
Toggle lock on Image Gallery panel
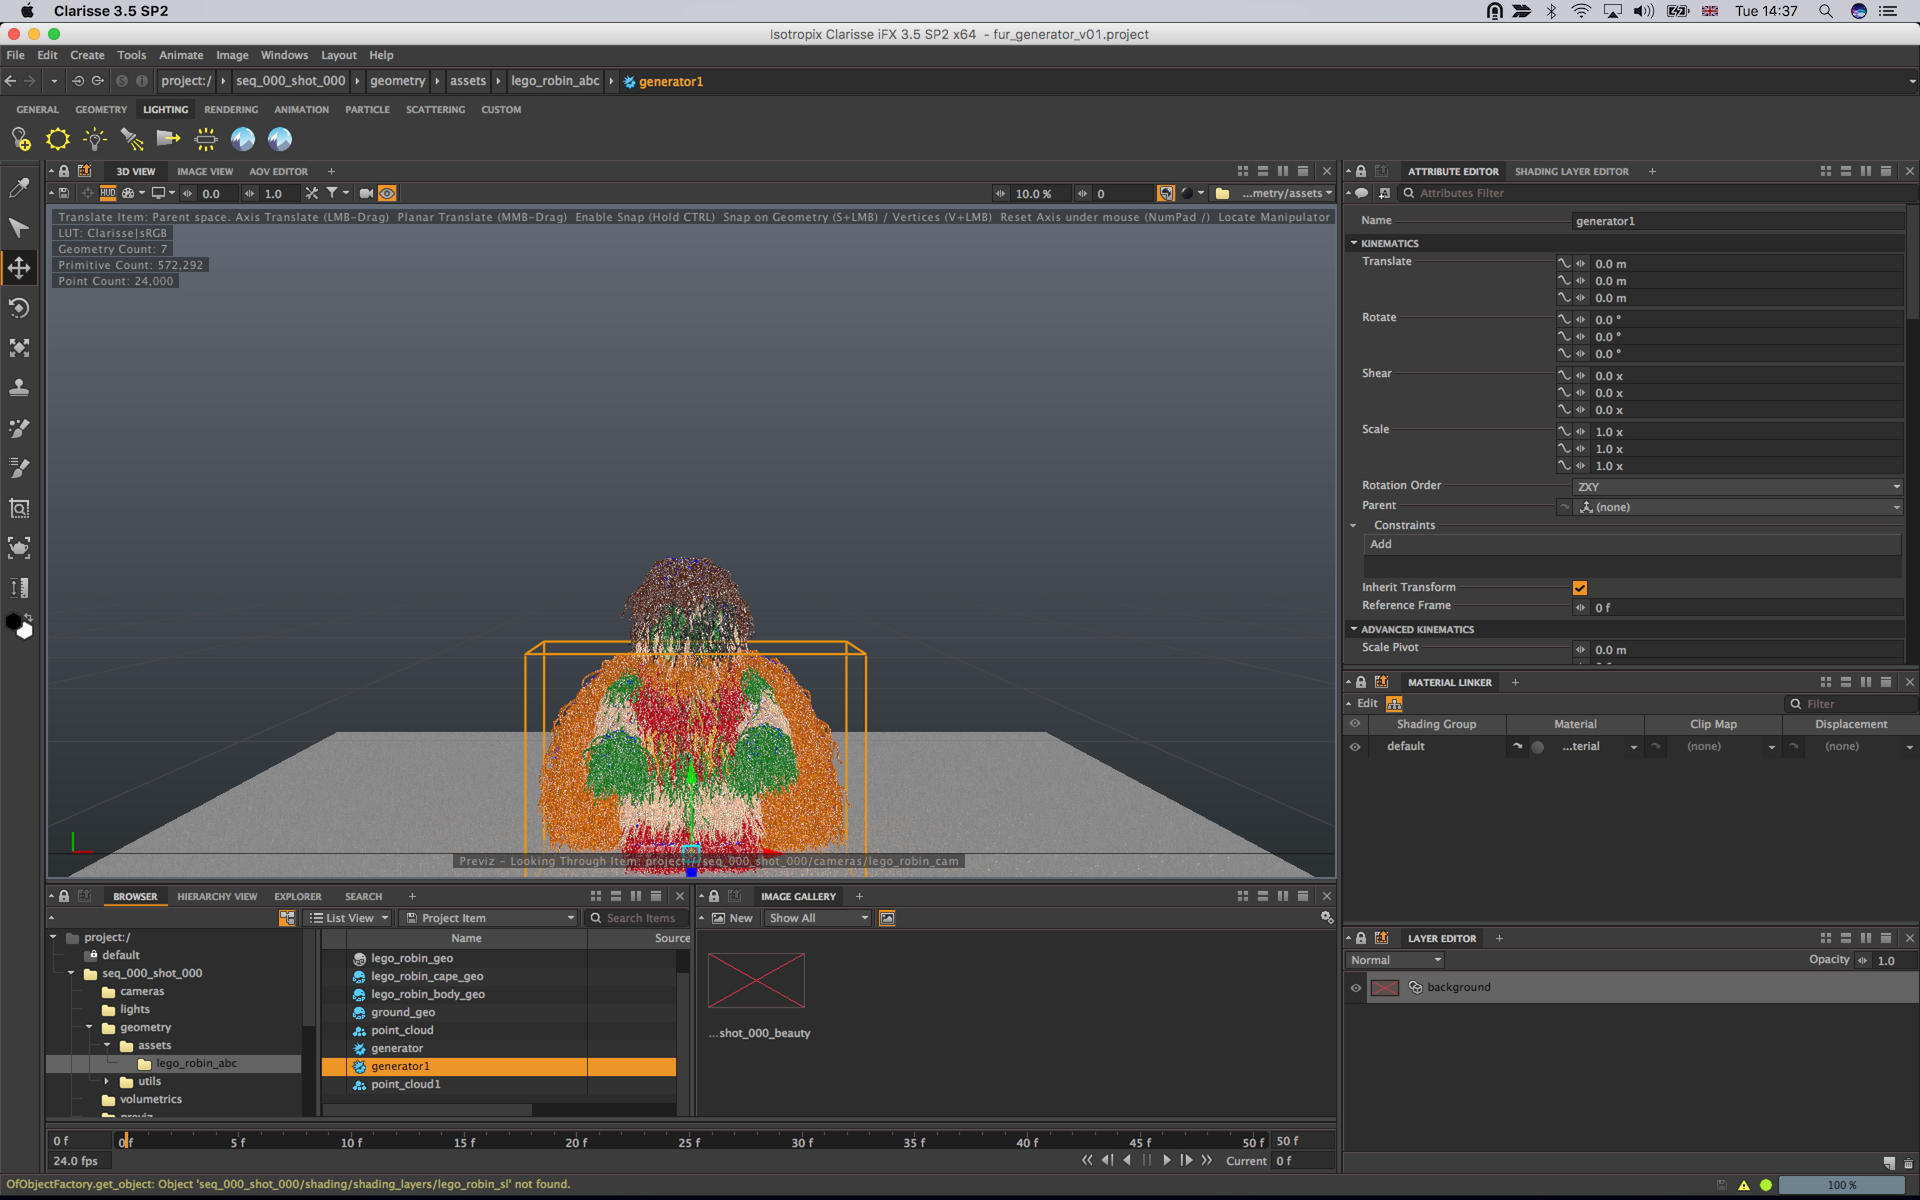tap(714, 896)
